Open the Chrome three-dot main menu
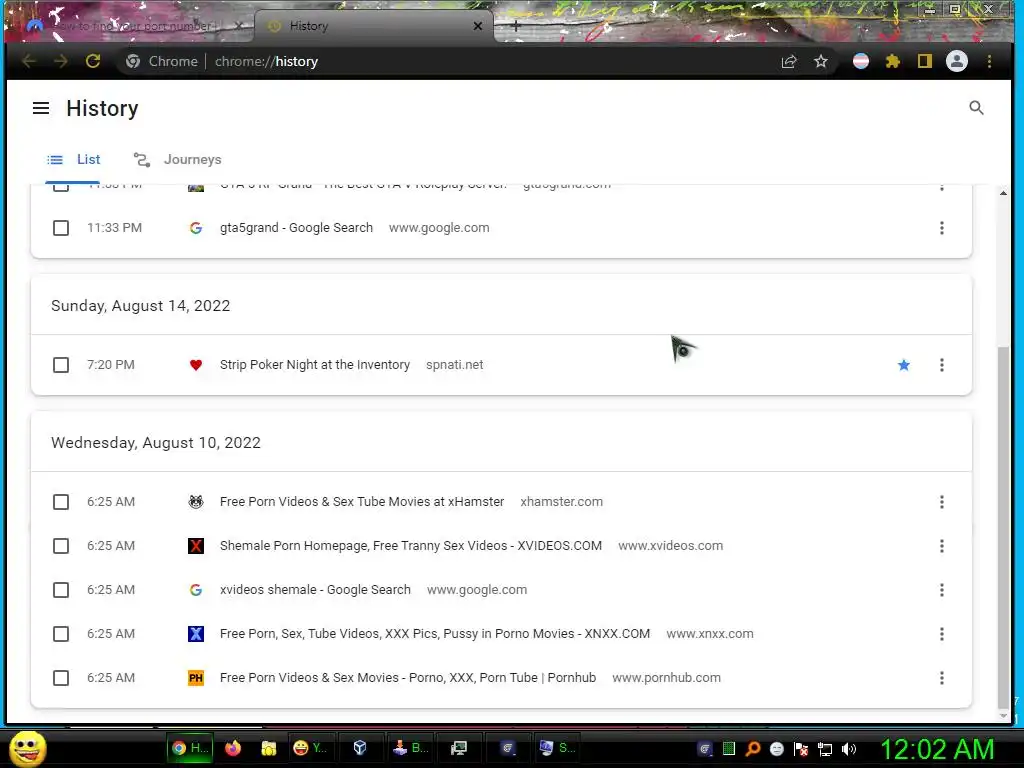 click(989, 61)
